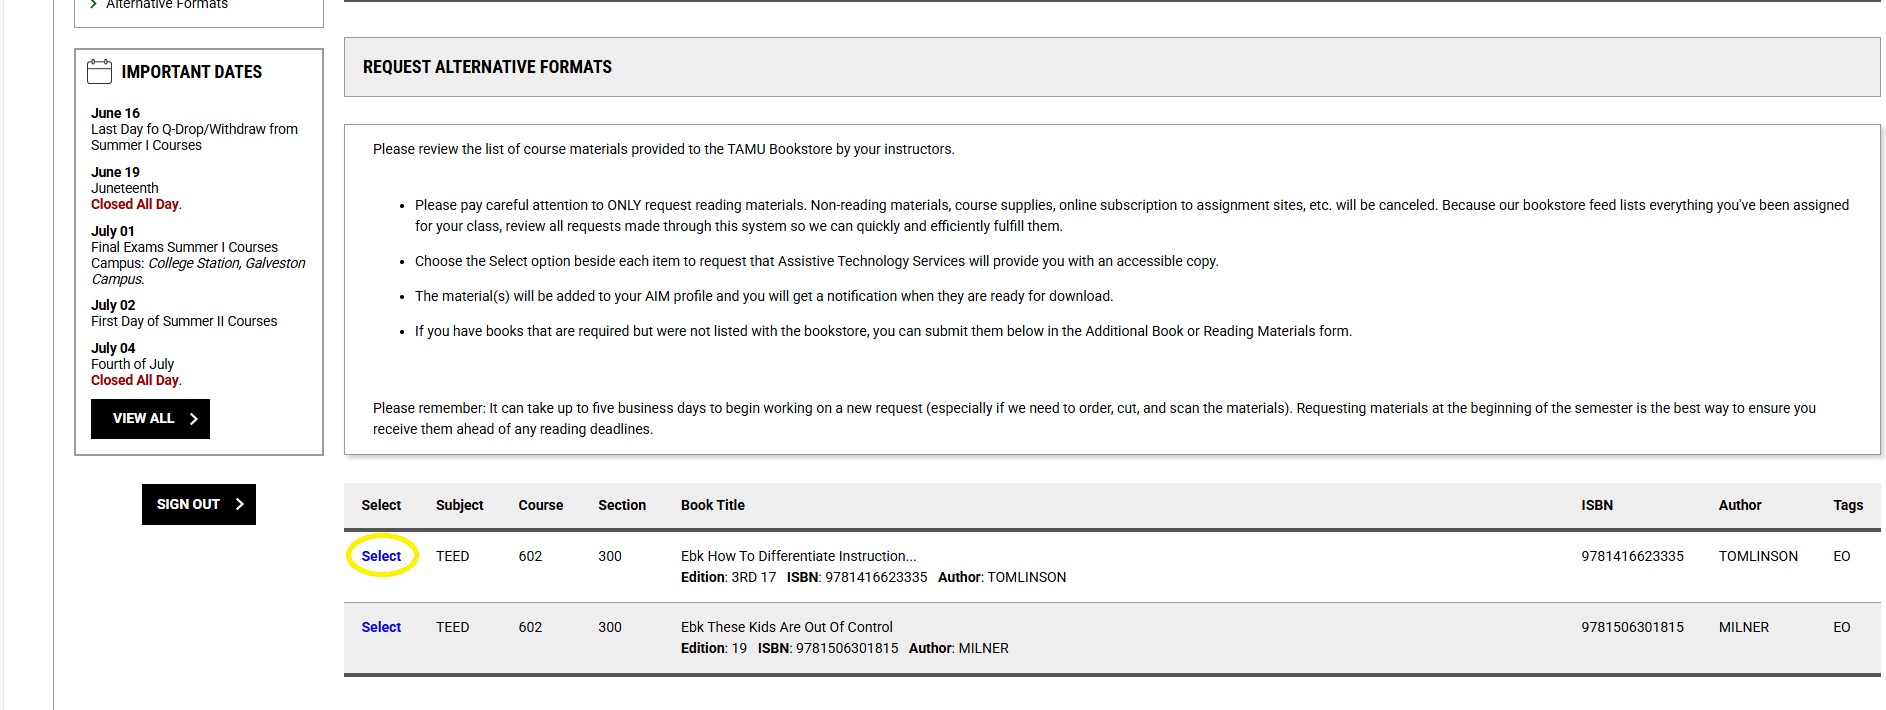Click the ISBN column header
The image size is (1886, 710).
point(1597,505)
